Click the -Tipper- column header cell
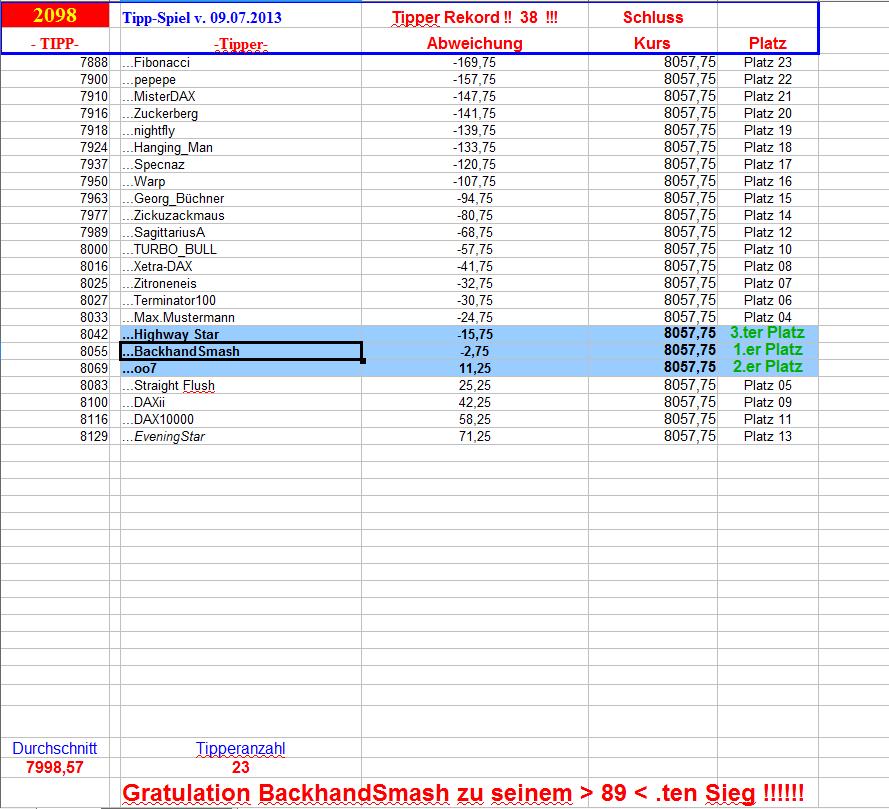The image size is (889, 809). coord(239,43)
